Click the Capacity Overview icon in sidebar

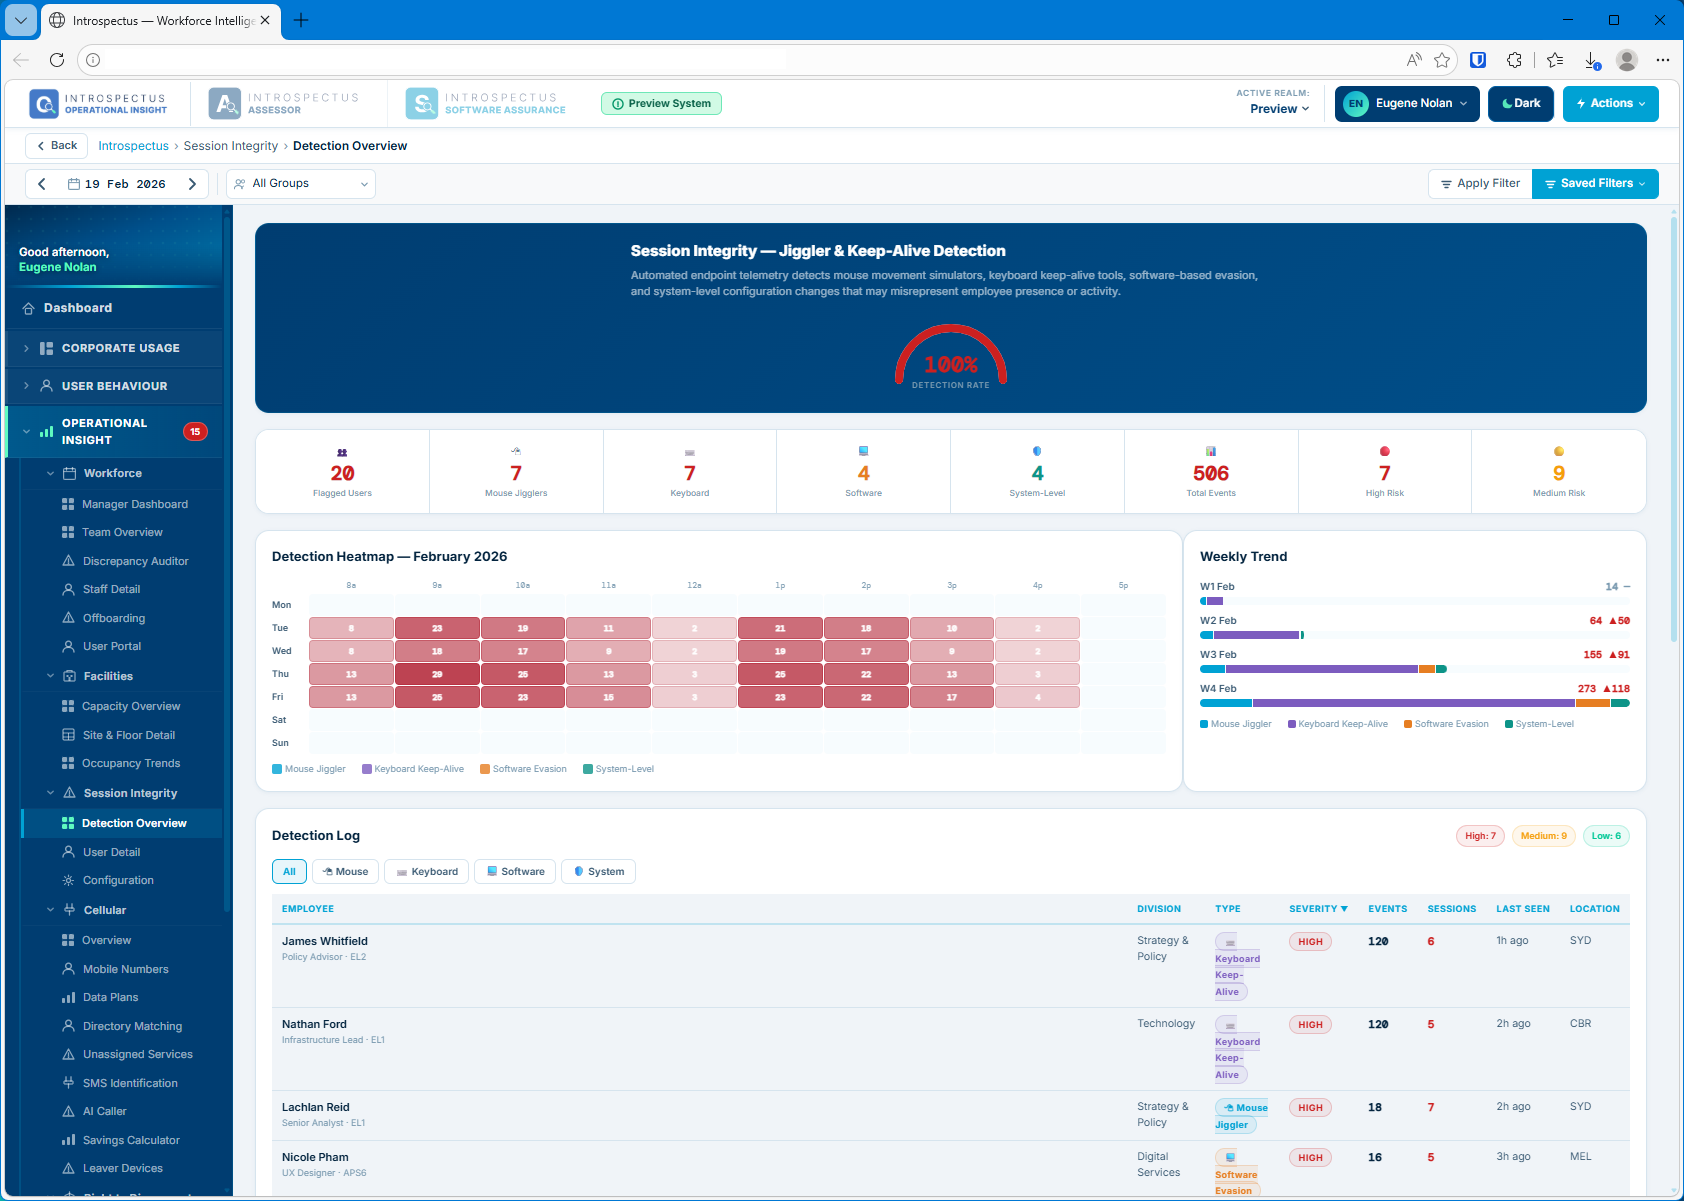tap(66, 706)
